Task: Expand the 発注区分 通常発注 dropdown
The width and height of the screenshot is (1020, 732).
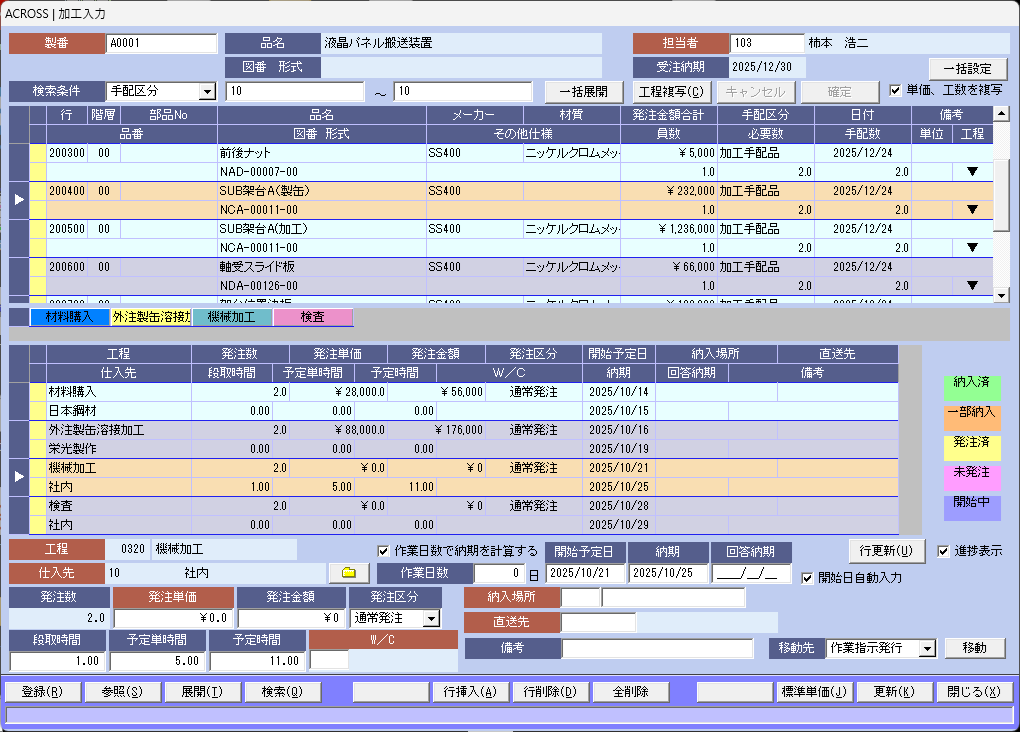Action: [430, 619]
